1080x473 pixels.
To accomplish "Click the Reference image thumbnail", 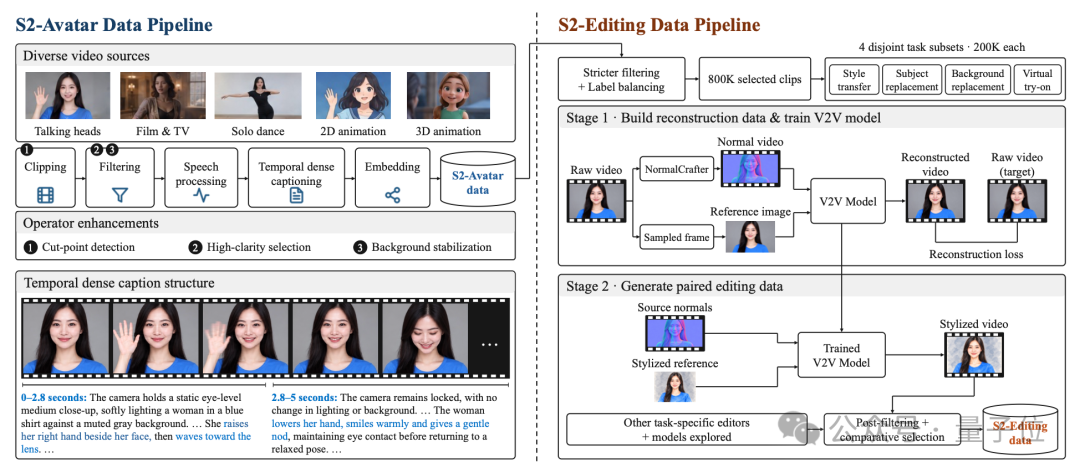I will (748, 237).
